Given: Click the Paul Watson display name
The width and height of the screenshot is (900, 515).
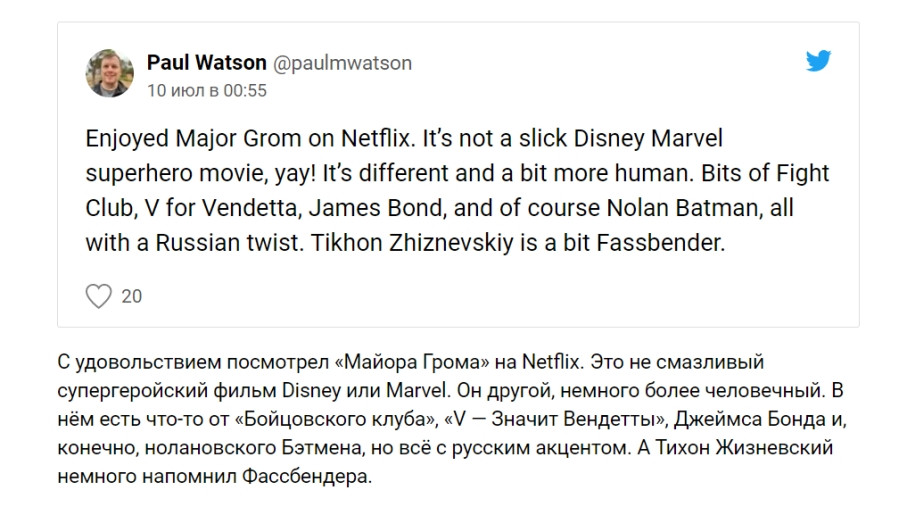Looking at the screenshot, I should click(207, 63).
